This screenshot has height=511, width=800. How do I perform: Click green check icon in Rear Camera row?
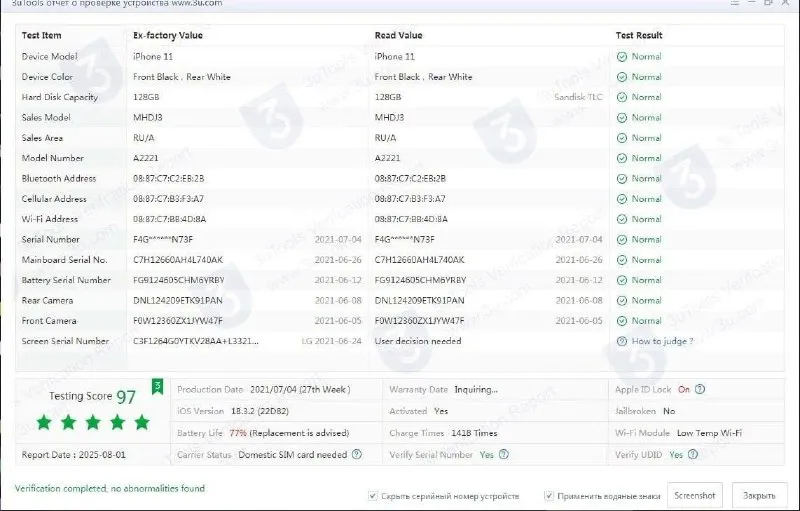(621, 301)
